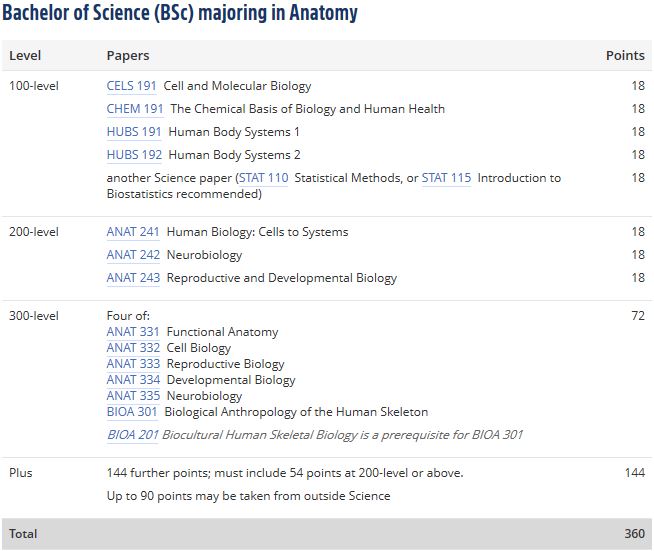
Task: Open STAT 110 Statistical Methods link
Action: point(264,178)
